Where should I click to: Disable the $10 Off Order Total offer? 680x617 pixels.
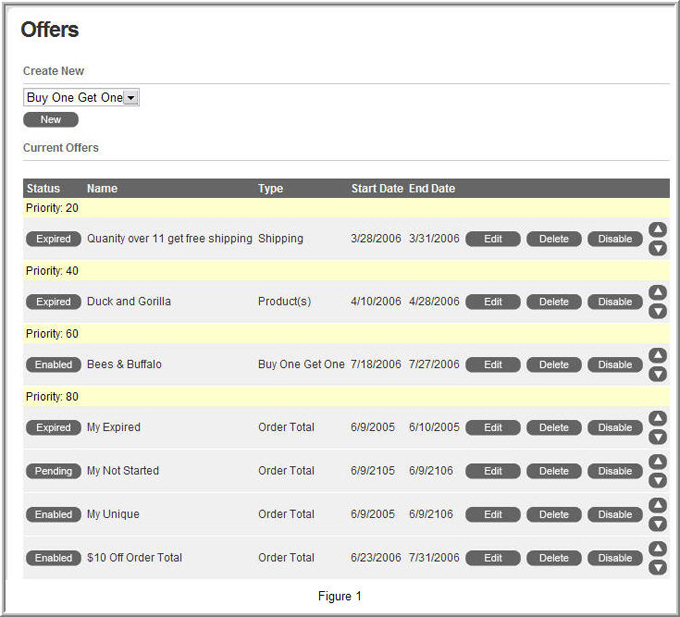tap(615, 558)
